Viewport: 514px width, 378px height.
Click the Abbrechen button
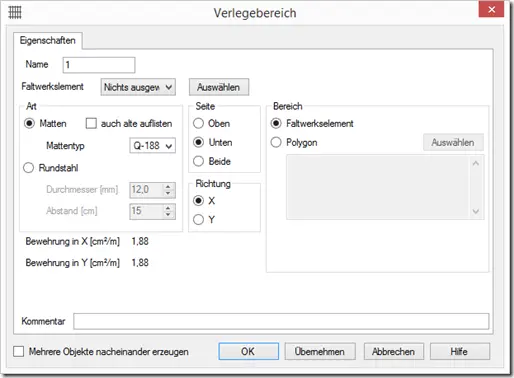[x=394, y=352]
